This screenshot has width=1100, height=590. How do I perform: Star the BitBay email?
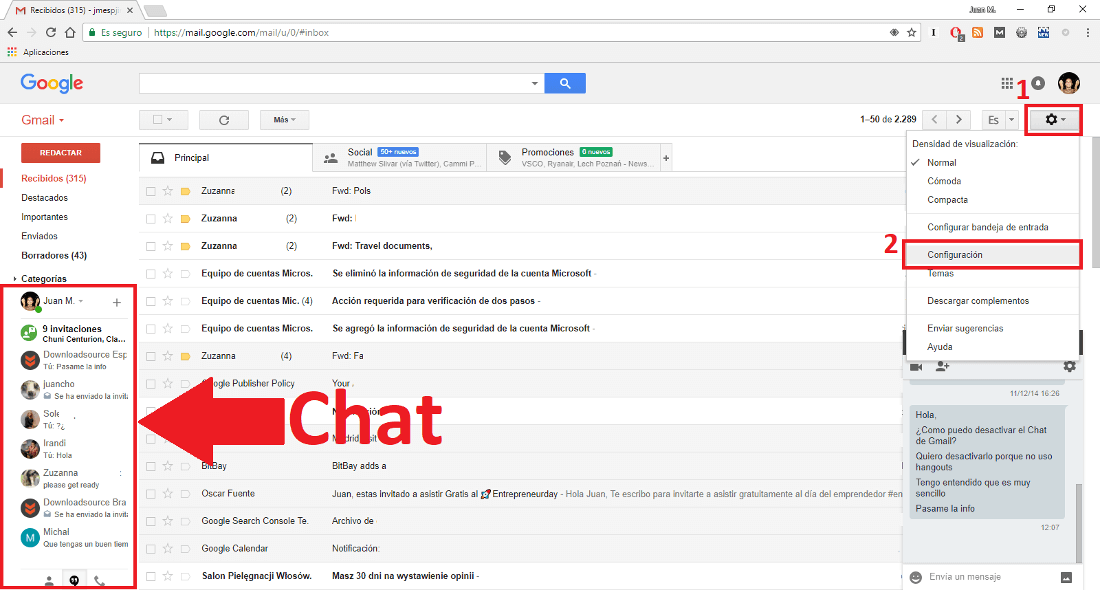click(x=168, y=466)
